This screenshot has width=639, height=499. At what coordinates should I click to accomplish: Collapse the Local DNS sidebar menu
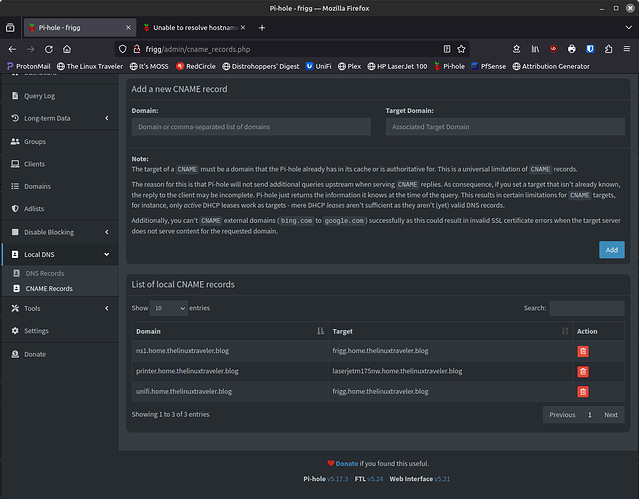click(60, 254)
